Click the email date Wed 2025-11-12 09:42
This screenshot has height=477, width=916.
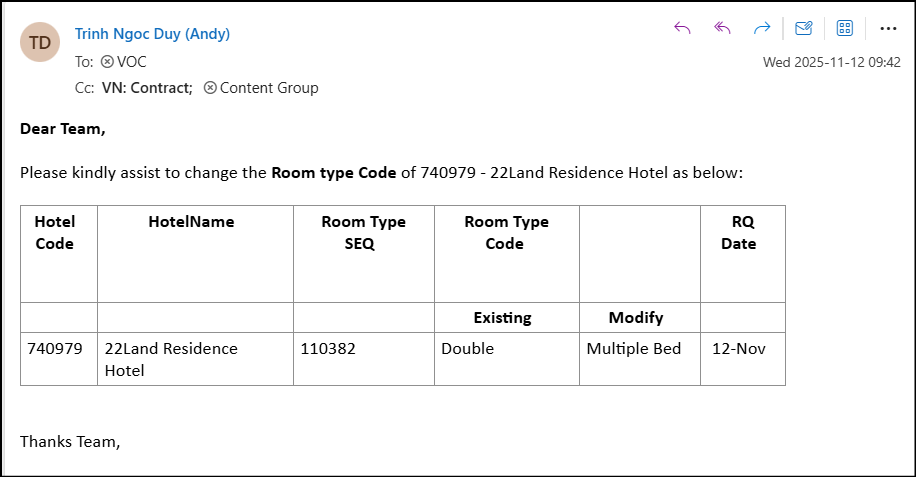[831, 62]
